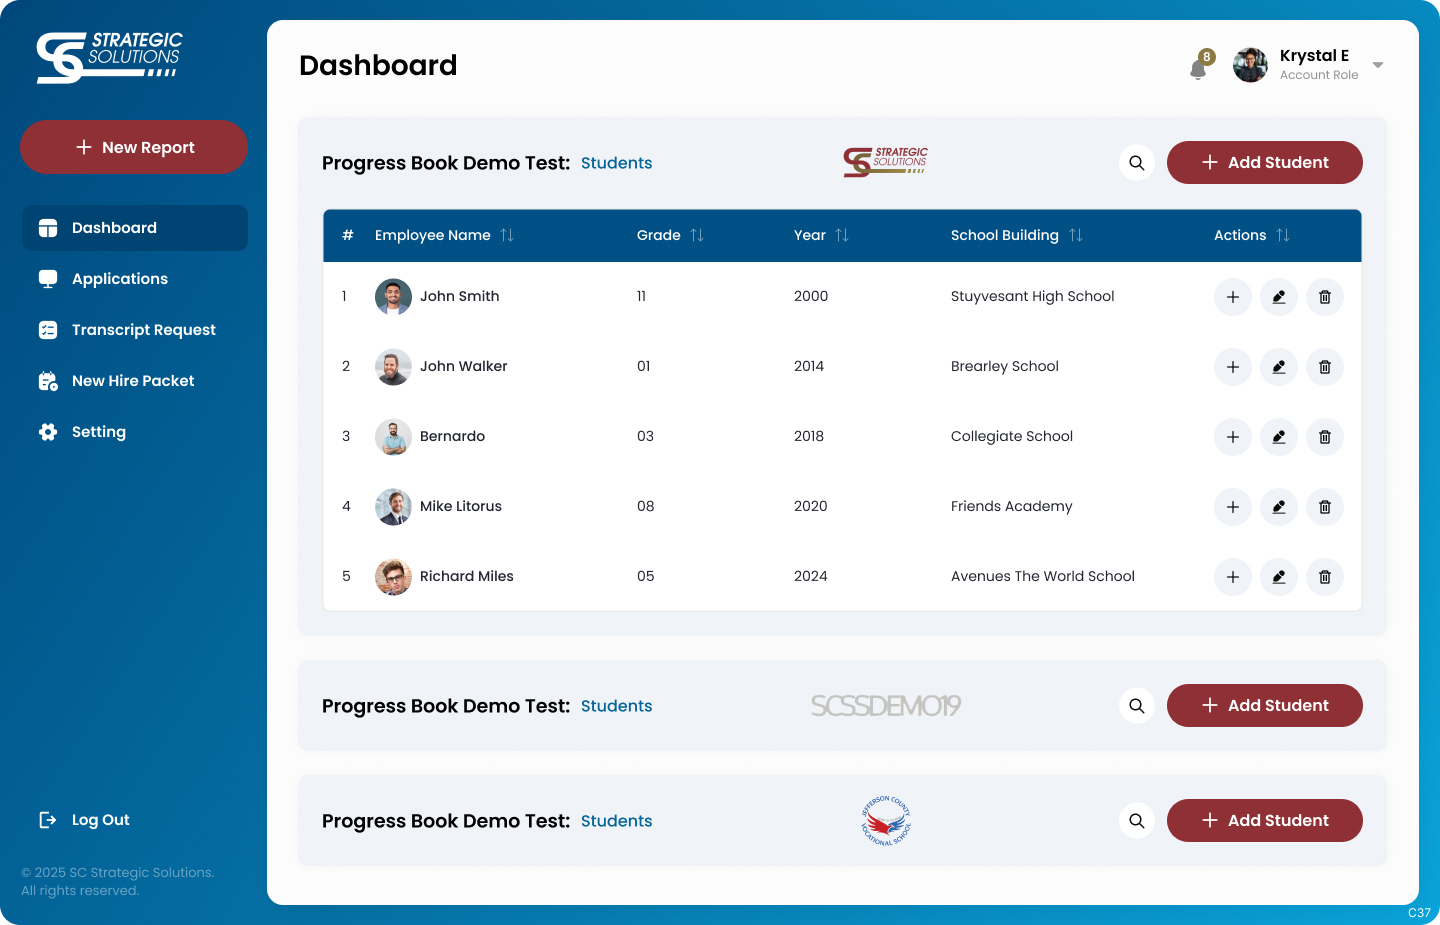This screenshot has width=1440, height=925.
Task: Add Student to first Progress Book table
Action: (x=1265, y=163)
